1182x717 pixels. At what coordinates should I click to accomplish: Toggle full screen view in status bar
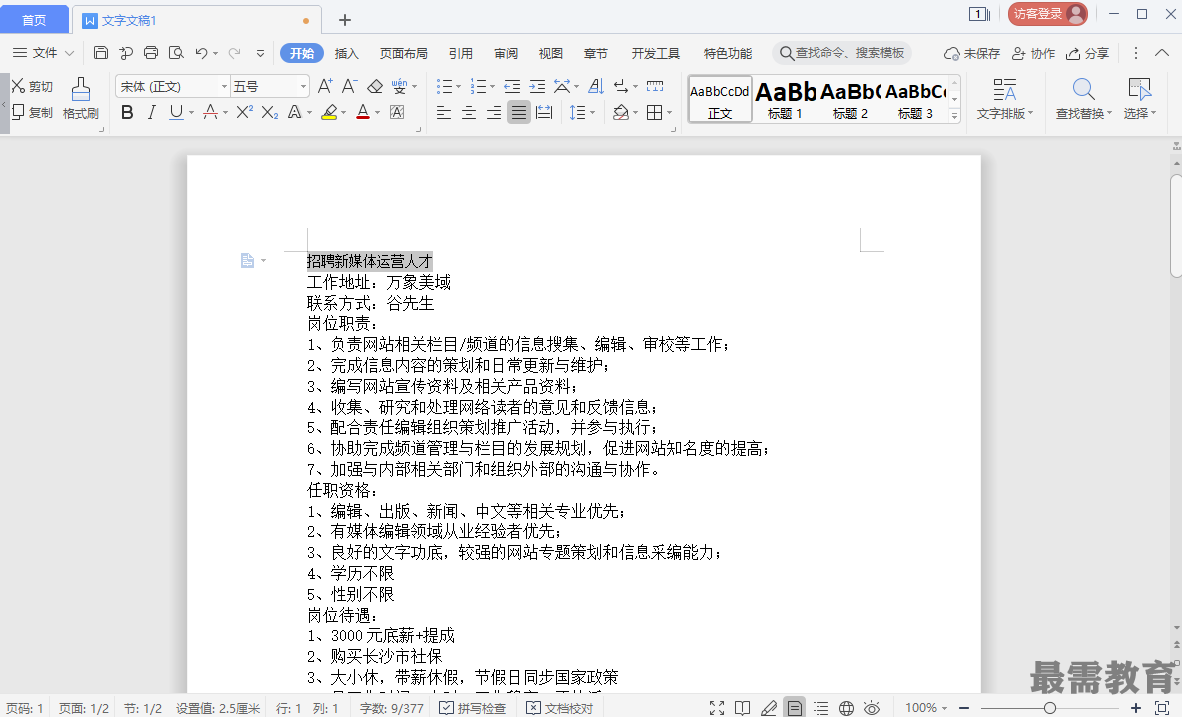click(717, 707)
